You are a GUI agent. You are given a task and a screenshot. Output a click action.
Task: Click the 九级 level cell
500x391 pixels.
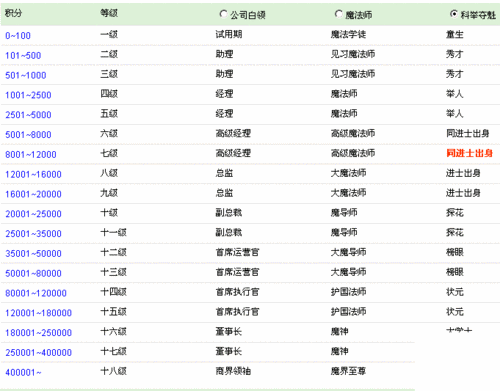point(109,193)
